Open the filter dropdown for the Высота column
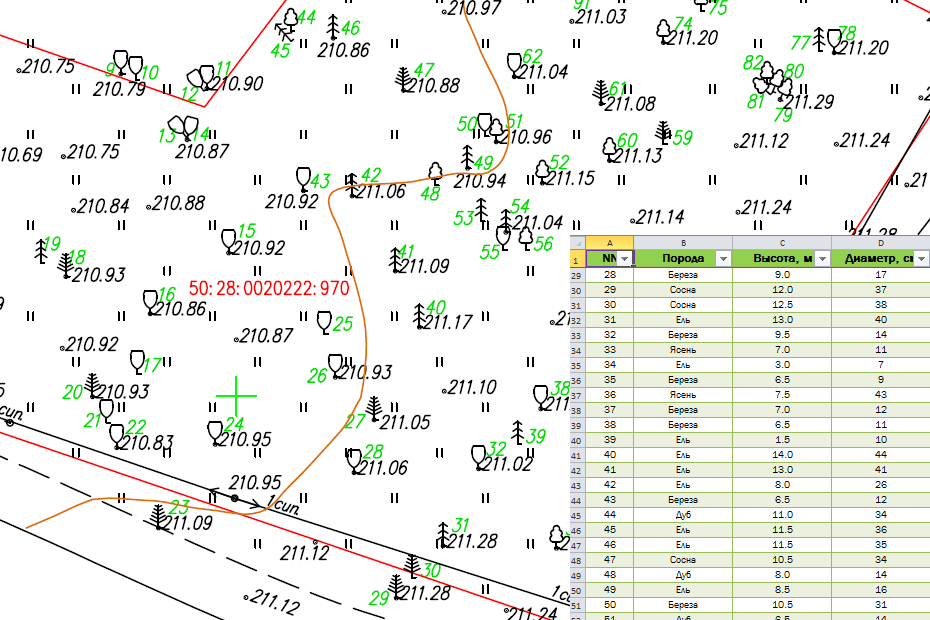This screenshot has height=620, width=930. coord(821,259)
